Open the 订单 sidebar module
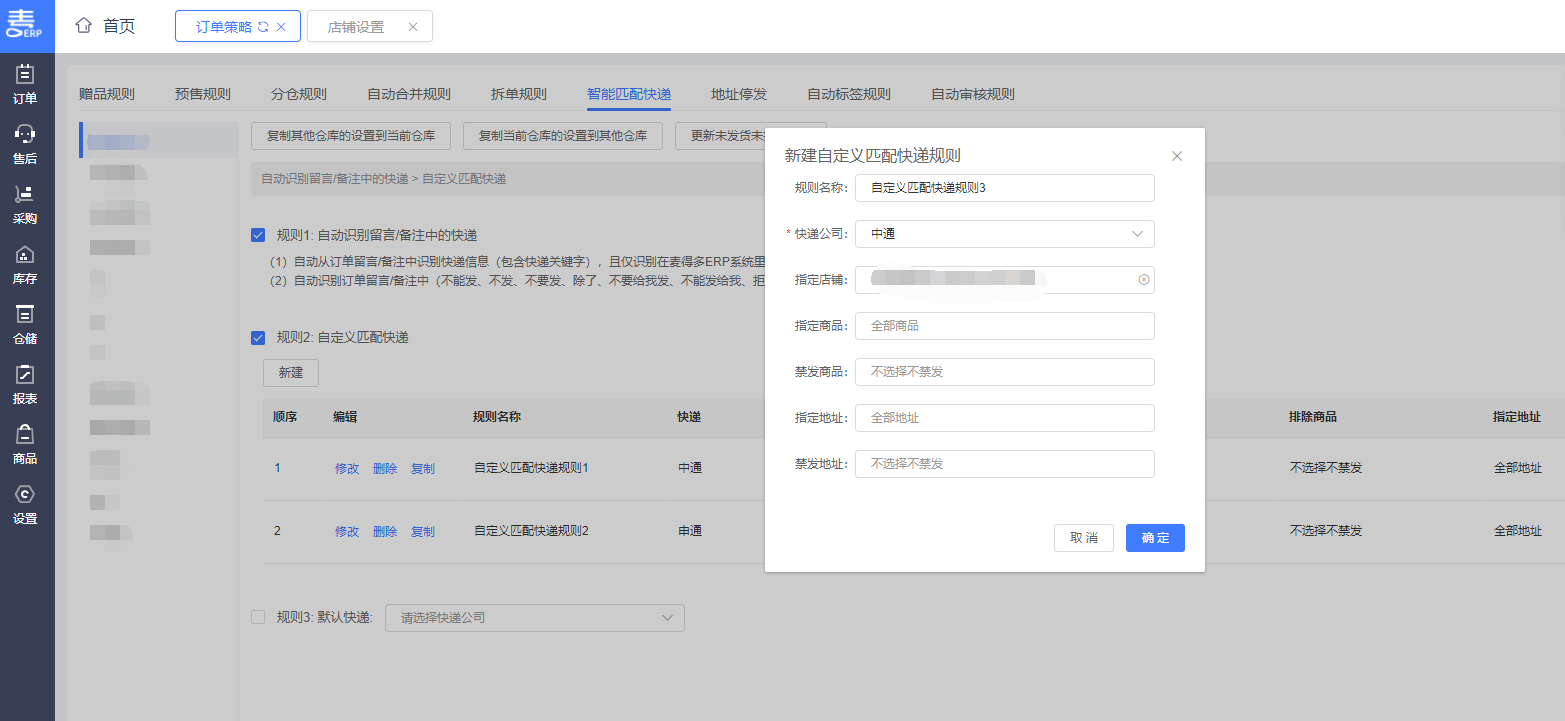The image size is (1565, 721). click(27, 84)
